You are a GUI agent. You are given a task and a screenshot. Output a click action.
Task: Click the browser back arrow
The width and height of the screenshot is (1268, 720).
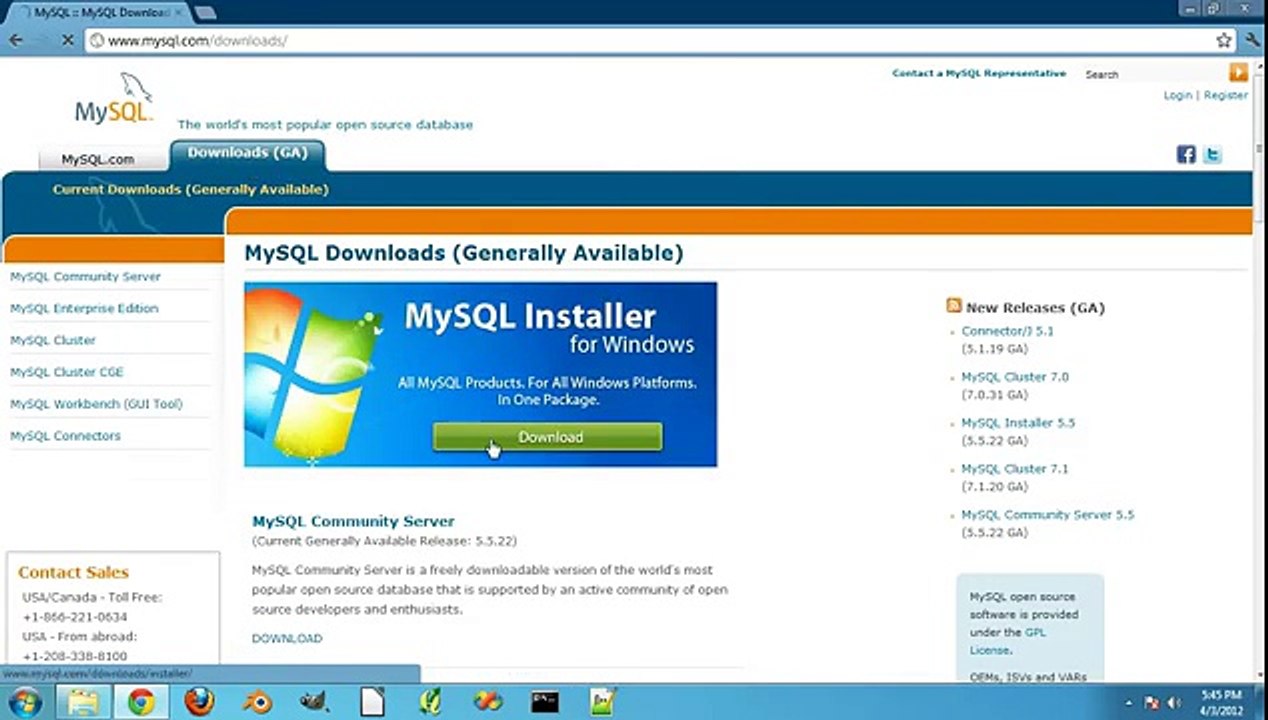(17, 41)
